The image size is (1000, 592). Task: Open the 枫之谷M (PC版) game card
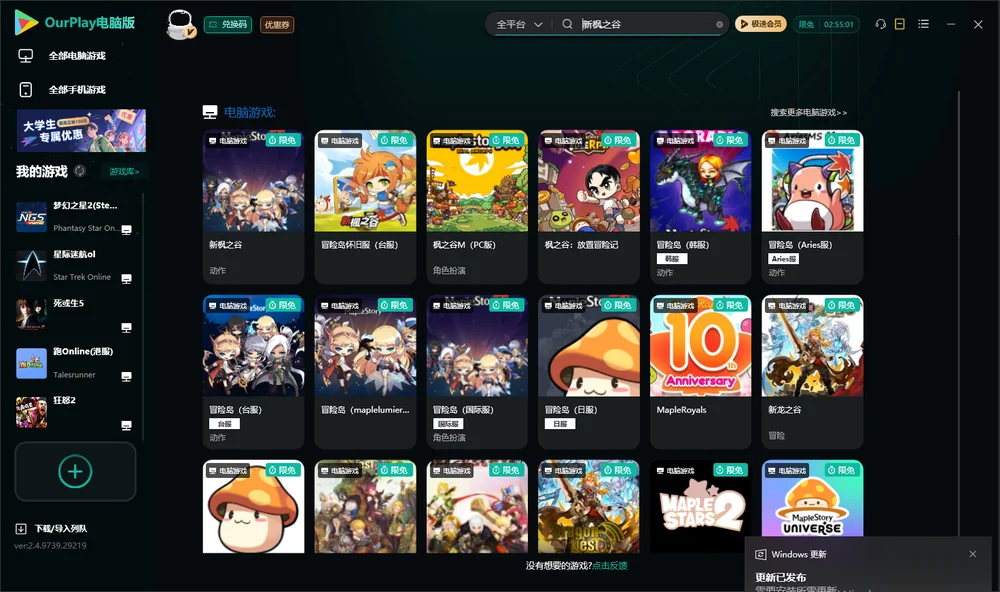[x=477, y=207]
